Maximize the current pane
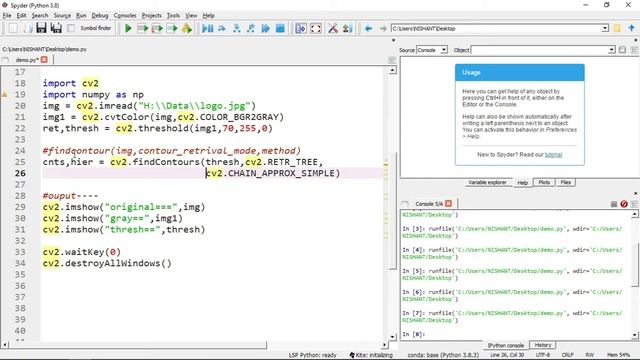The width and height of the screenshot is (640, 360). (x=301, y=29)
